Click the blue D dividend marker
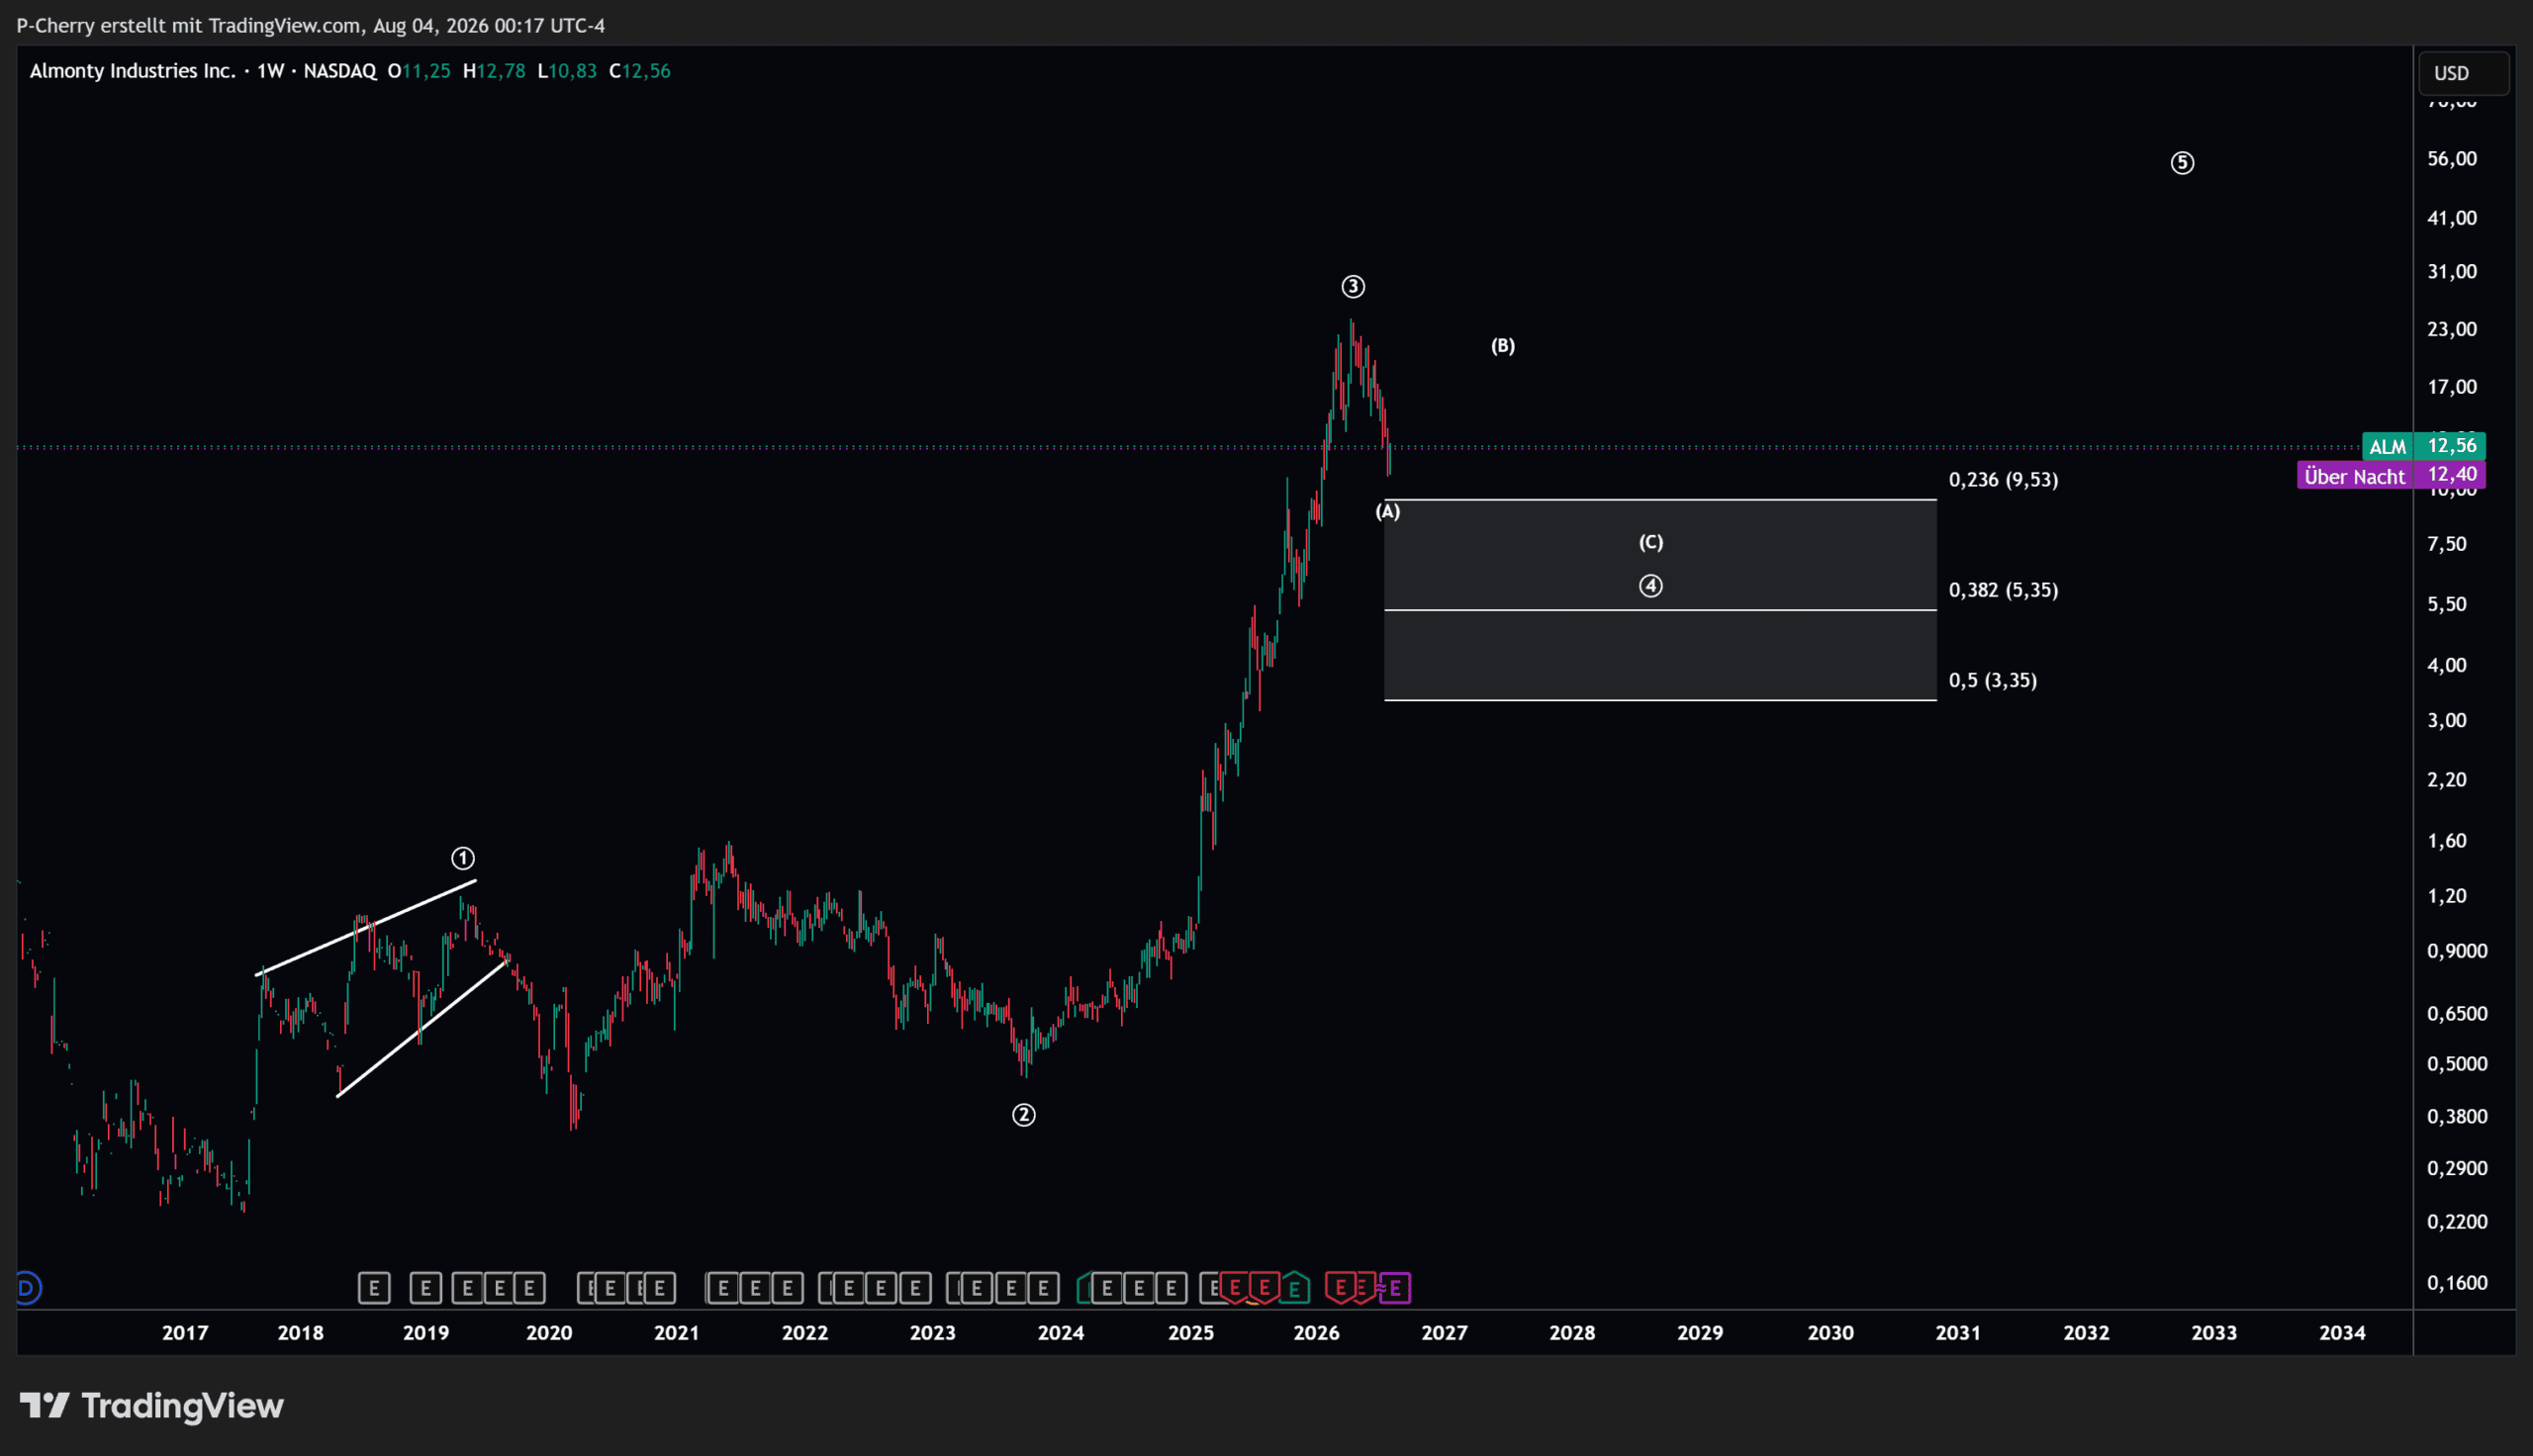The height and width of the screenshot is (1456, 2533). point(27,1288)
